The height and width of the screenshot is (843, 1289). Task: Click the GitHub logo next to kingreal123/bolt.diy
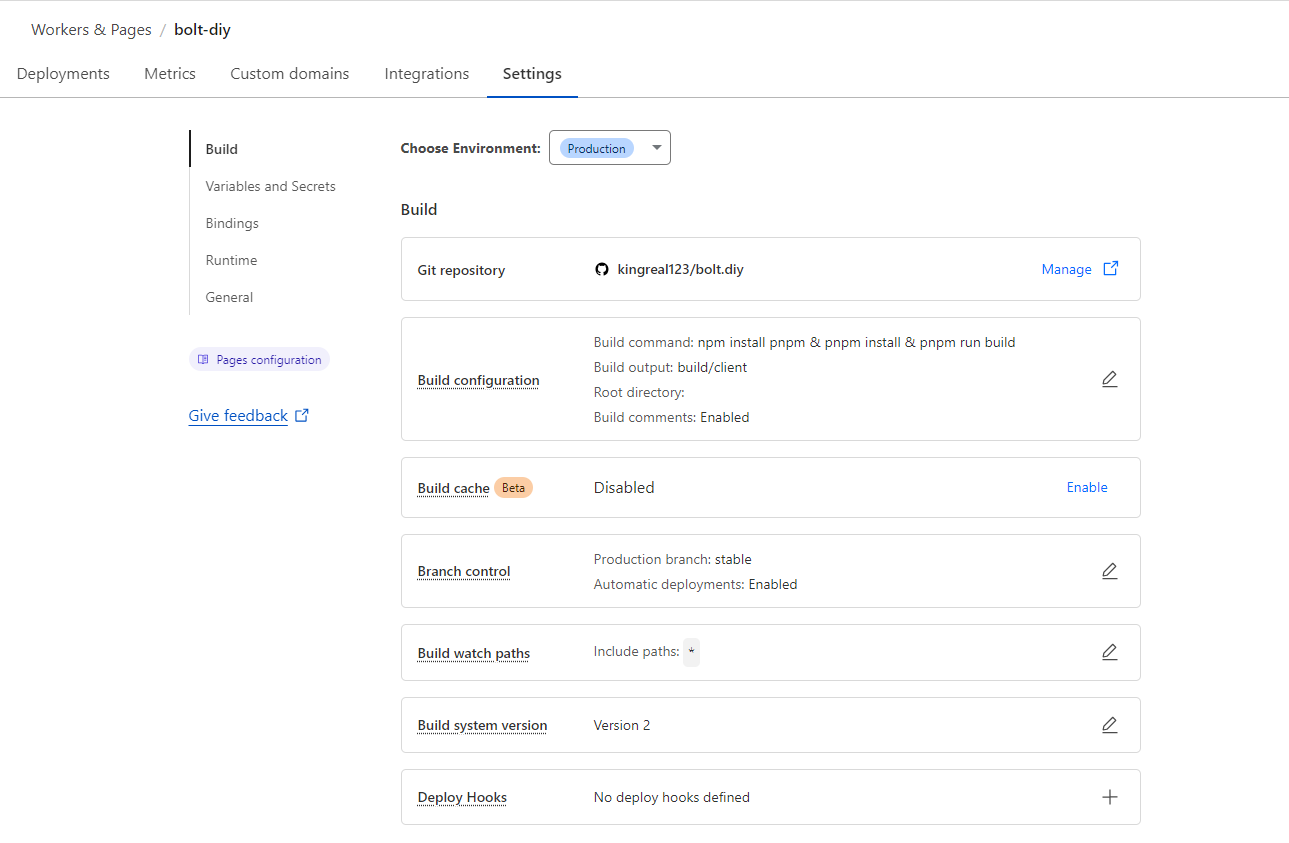[x=602, y=269]
